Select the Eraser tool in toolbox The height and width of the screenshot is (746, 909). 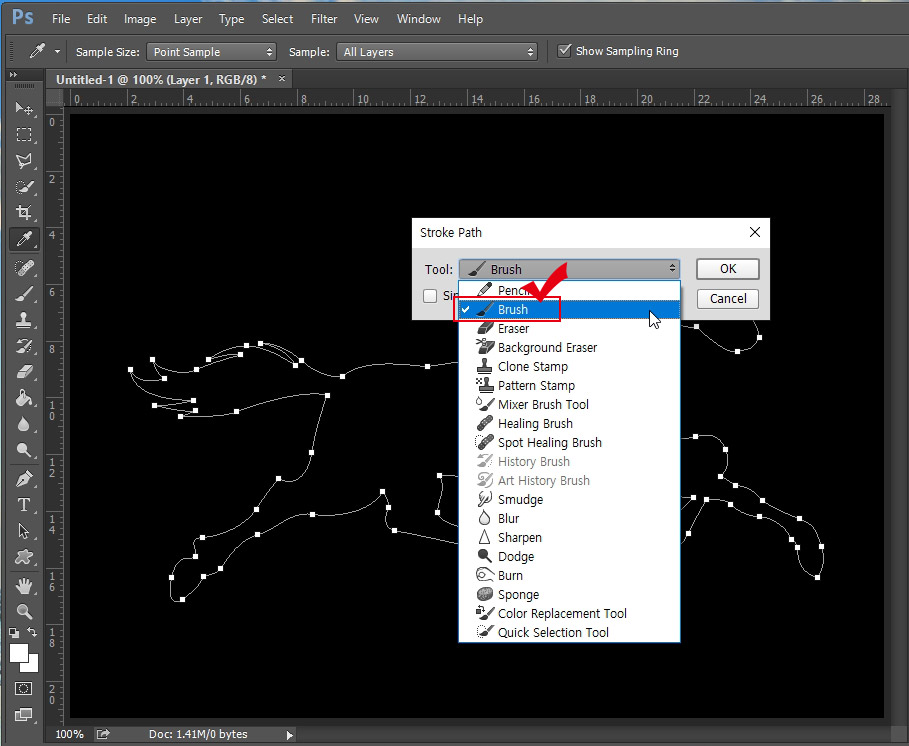pyautogui.click(x=24, y=372)
